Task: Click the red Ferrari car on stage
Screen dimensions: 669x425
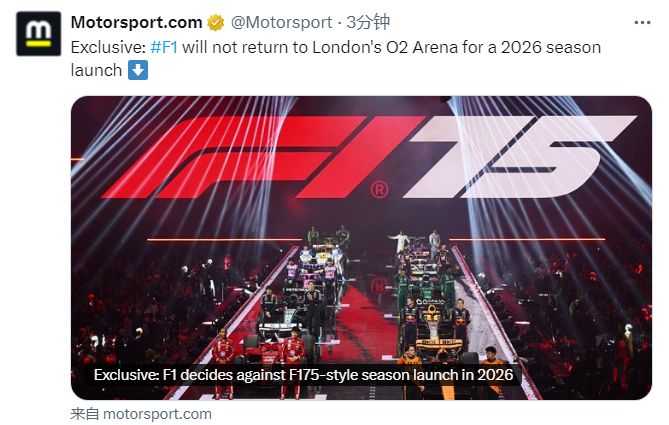Action: point(265,354)
